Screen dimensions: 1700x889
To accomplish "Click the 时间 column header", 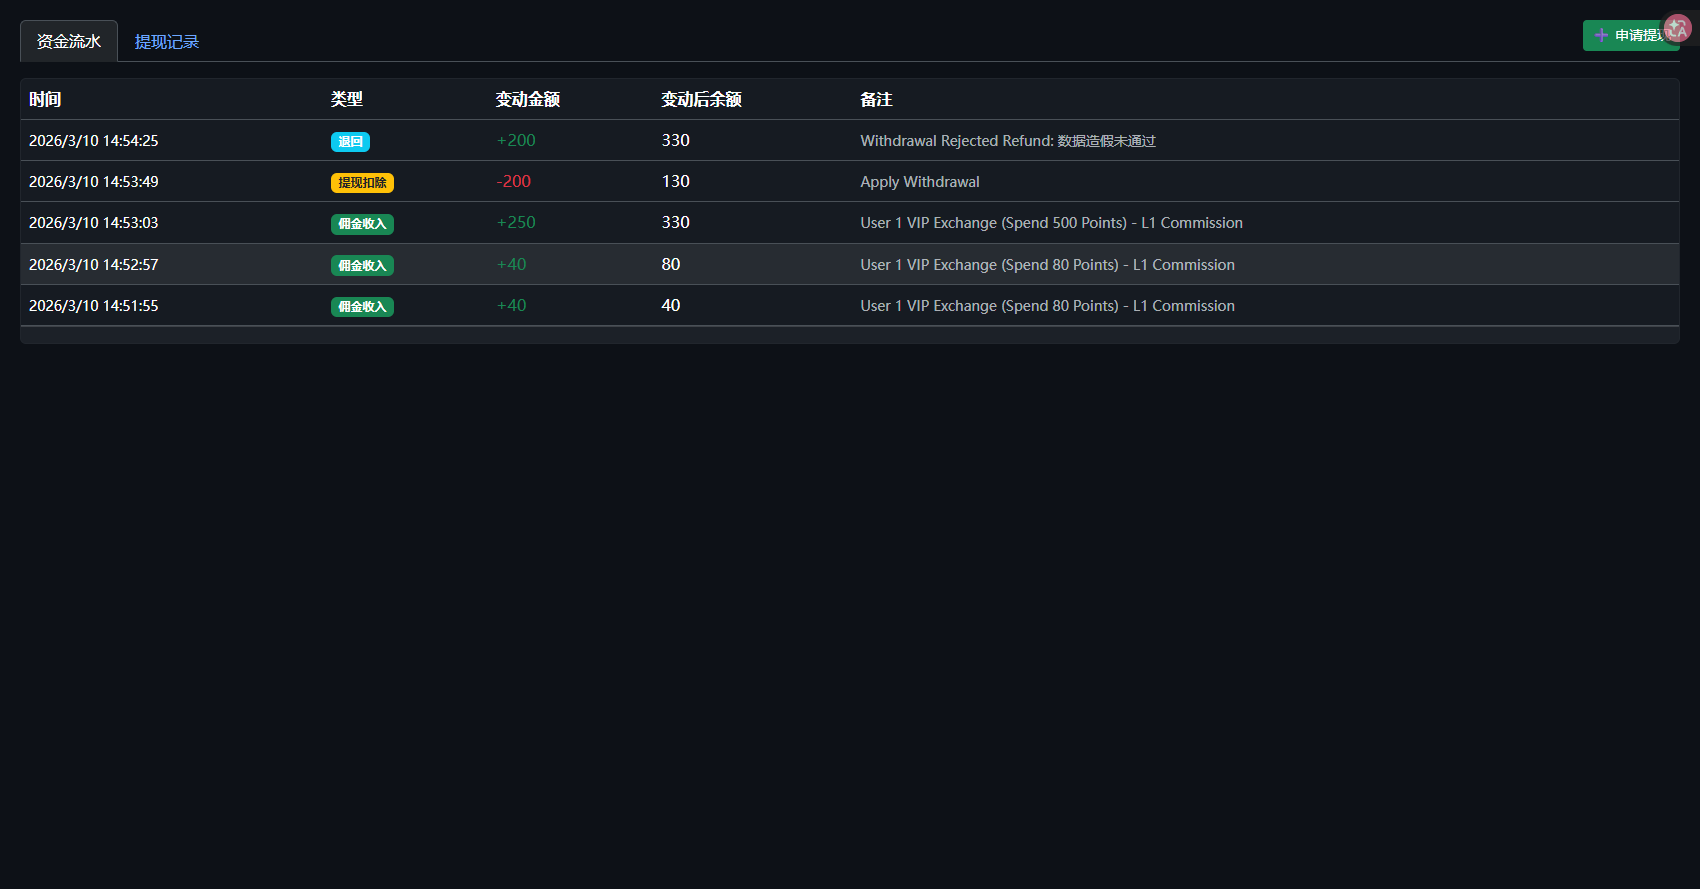I will tap(45, 99).
